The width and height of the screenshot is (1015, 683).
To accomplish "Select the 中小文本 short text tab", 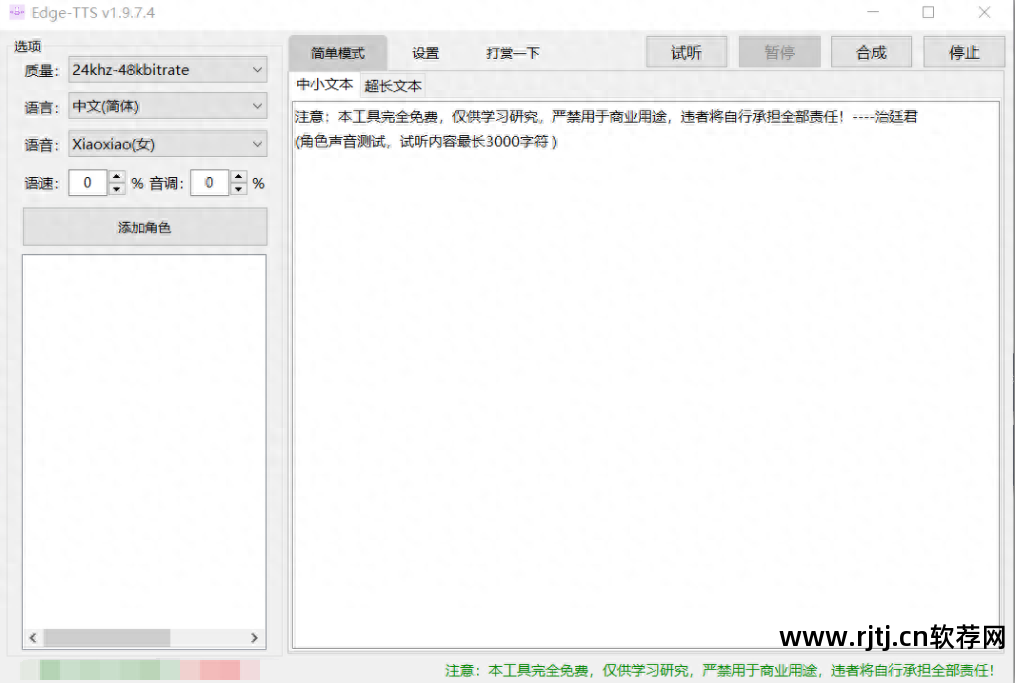I will tap(322, 85).
